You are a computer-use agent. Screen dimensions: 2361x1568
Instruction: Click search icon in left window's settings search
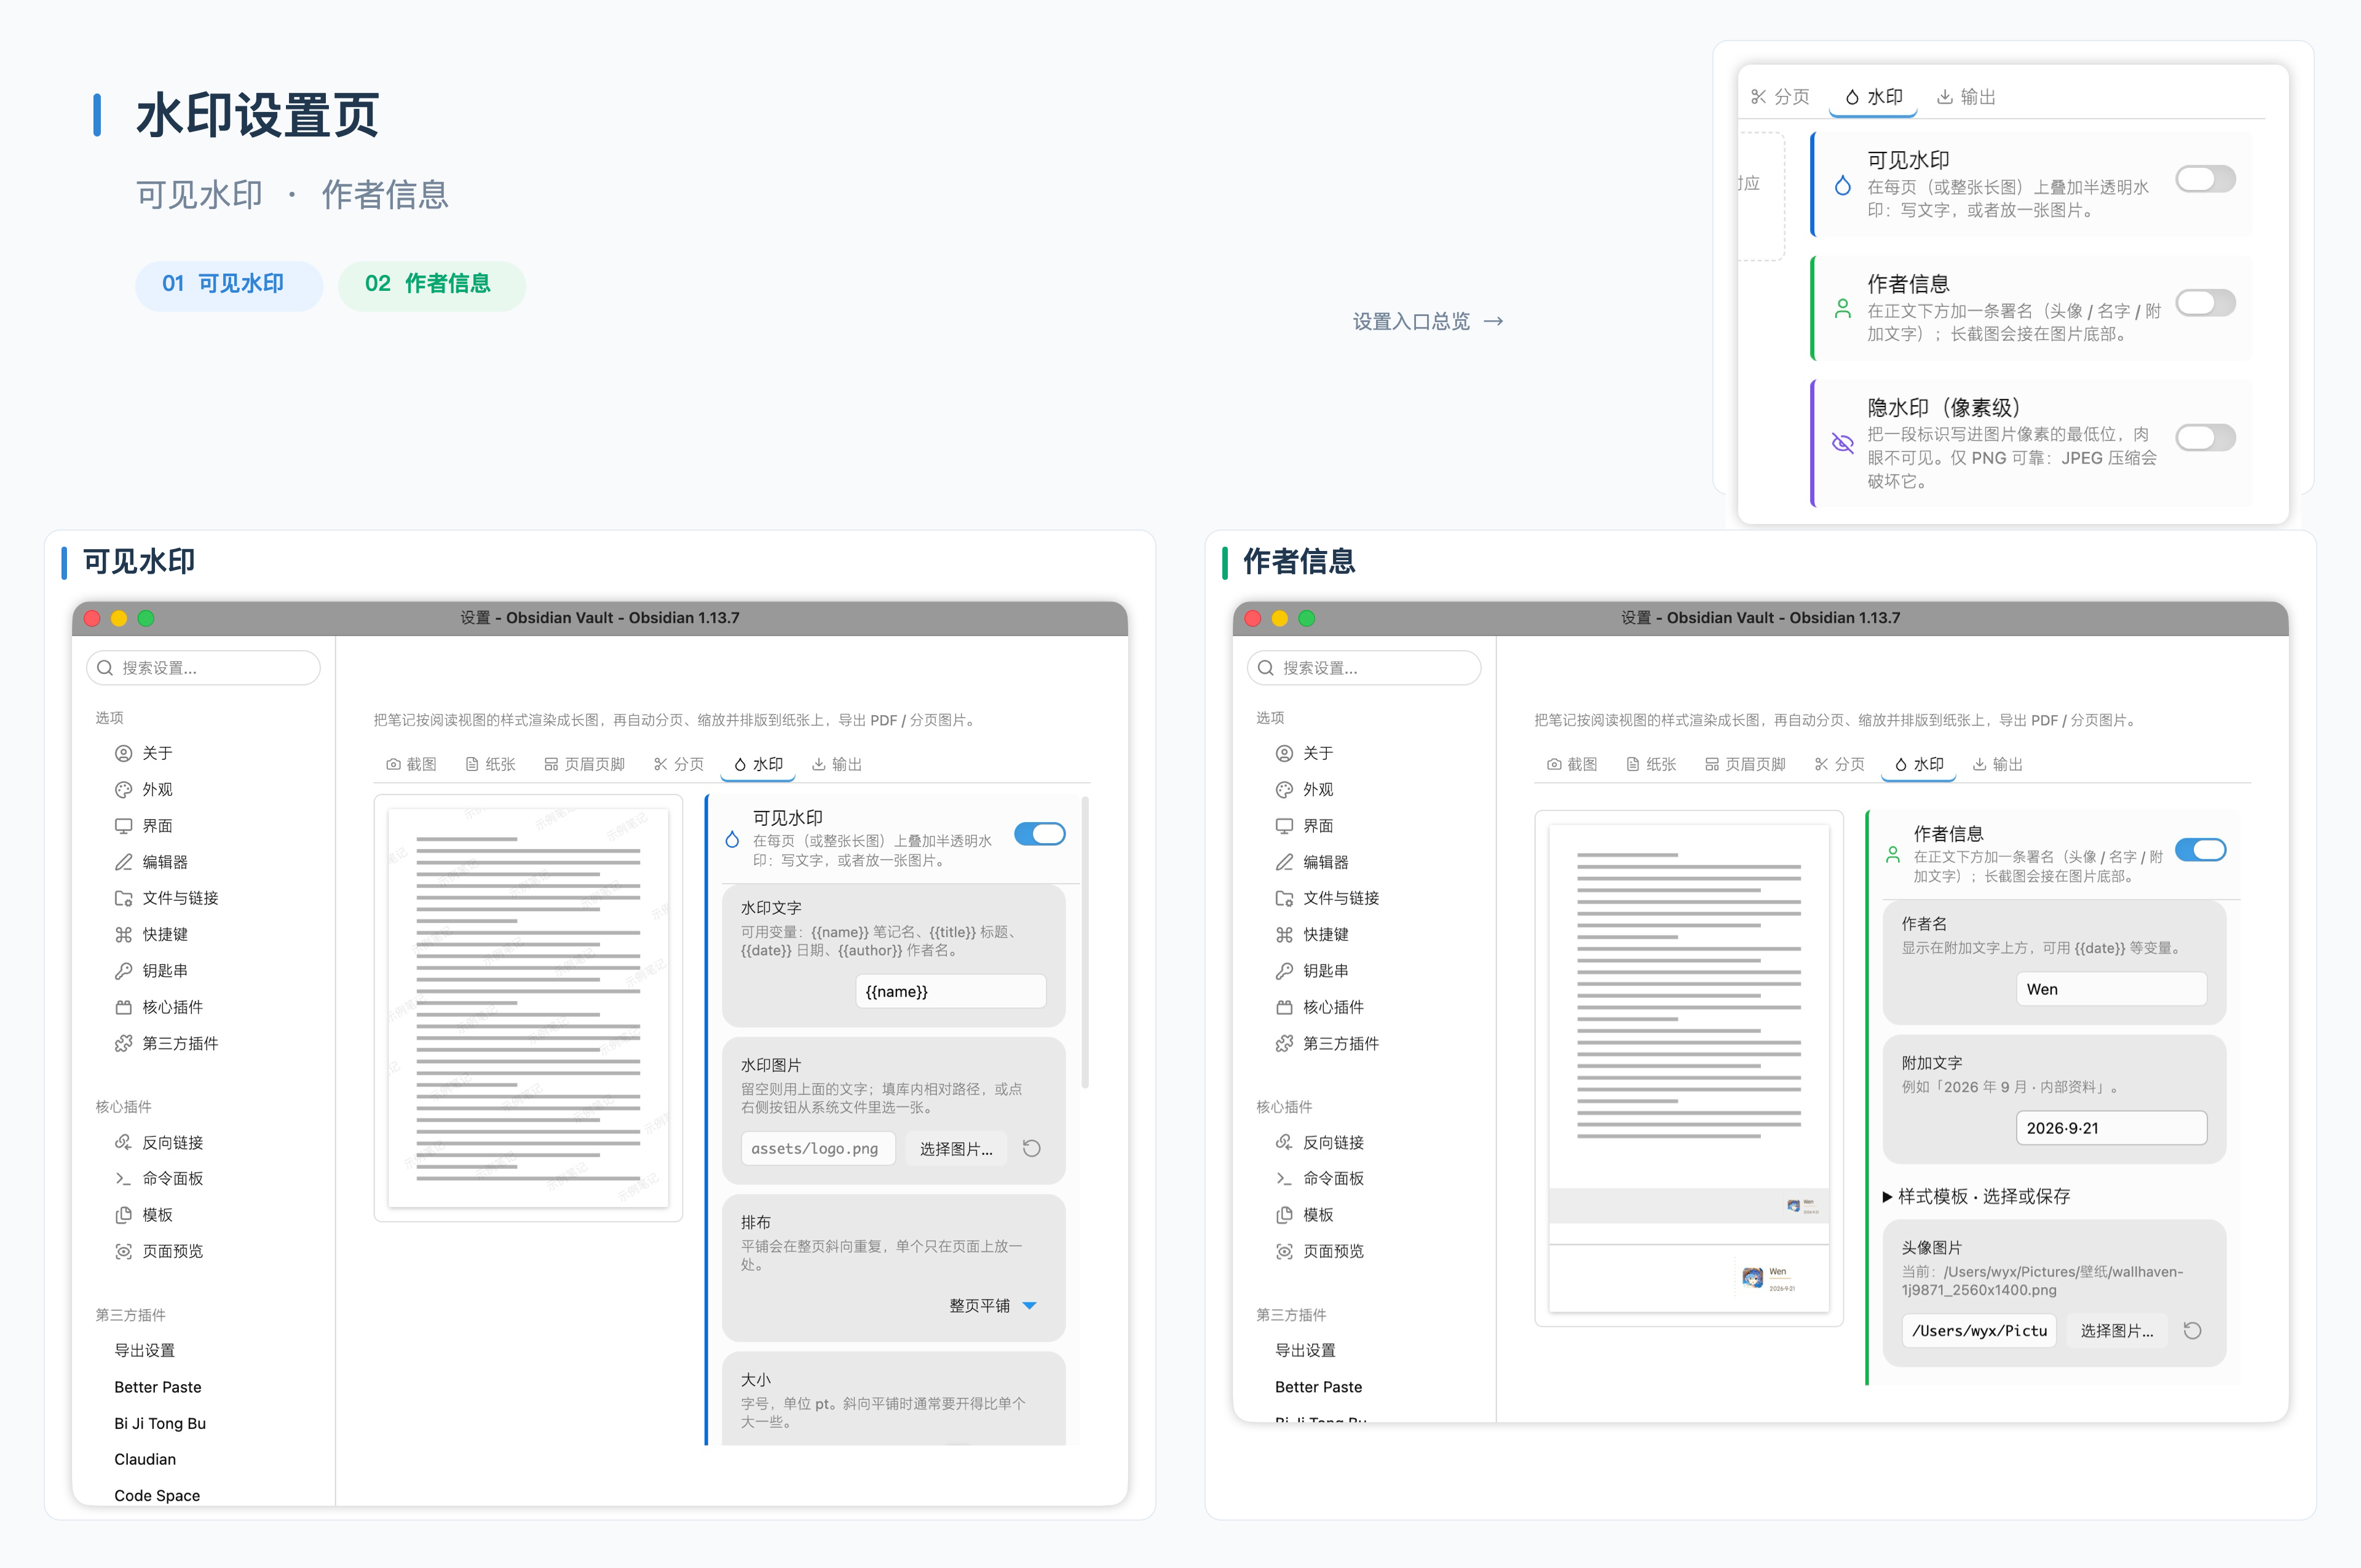105,668
